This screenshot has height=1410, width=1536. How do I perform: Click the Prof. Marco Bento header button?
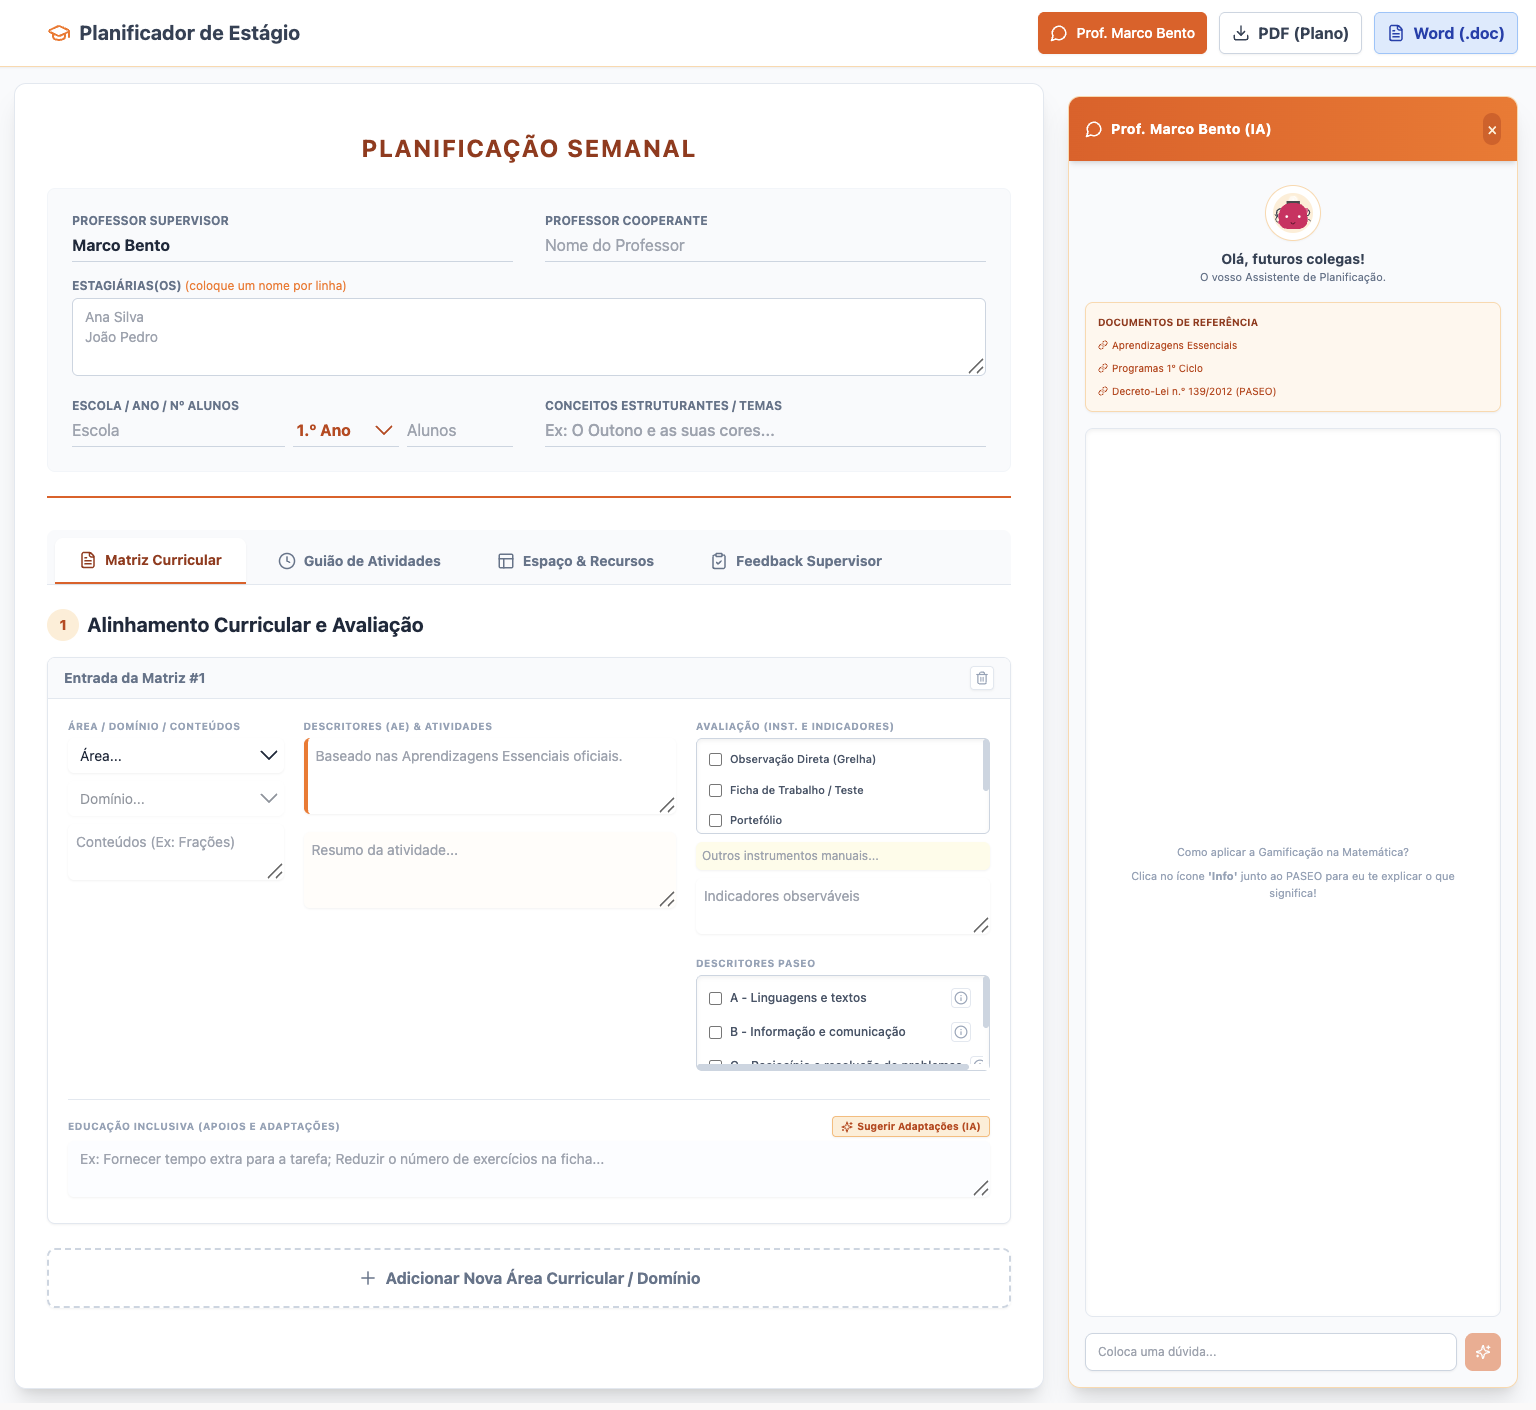[1122, 33]
